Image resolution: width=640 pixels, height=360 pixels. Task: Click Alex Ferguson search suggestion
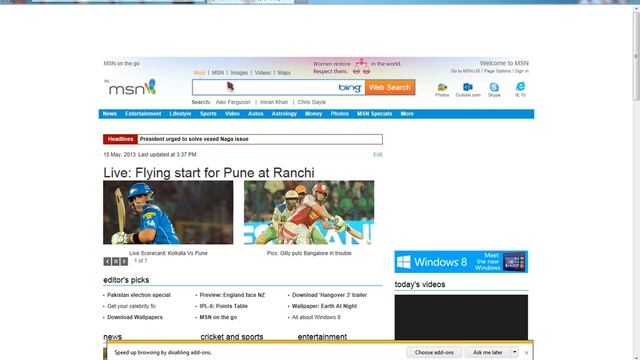pyautogui.click(x=233, y=102)
